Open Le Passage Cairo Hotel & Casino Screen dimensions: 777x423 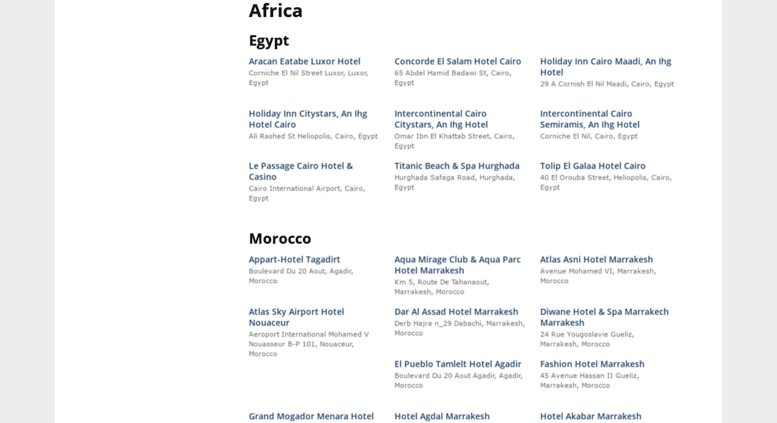tap(301, 171)
